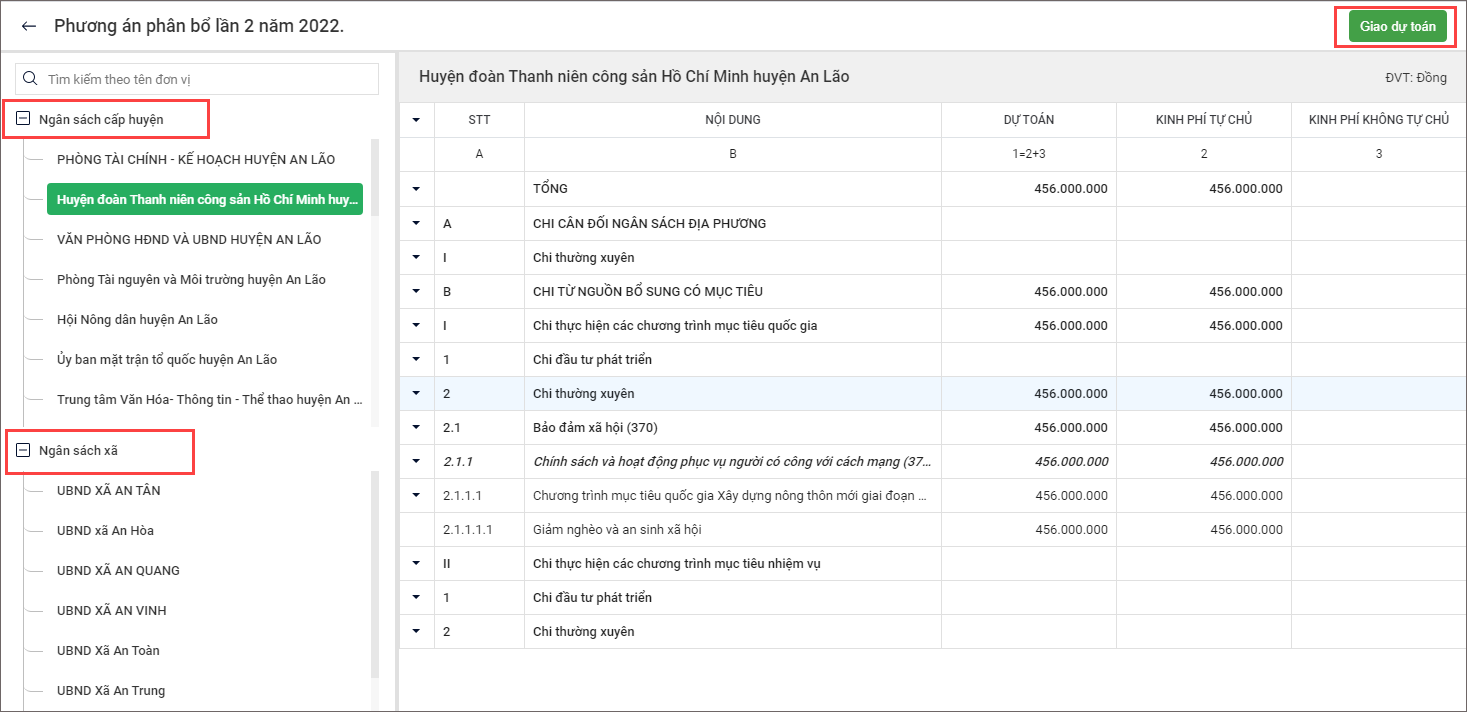This screenshot has height=712, width=1467.
Task: Collapse the Ngân sách xã group
Action: pyautogui.click(x=23, y=451)
